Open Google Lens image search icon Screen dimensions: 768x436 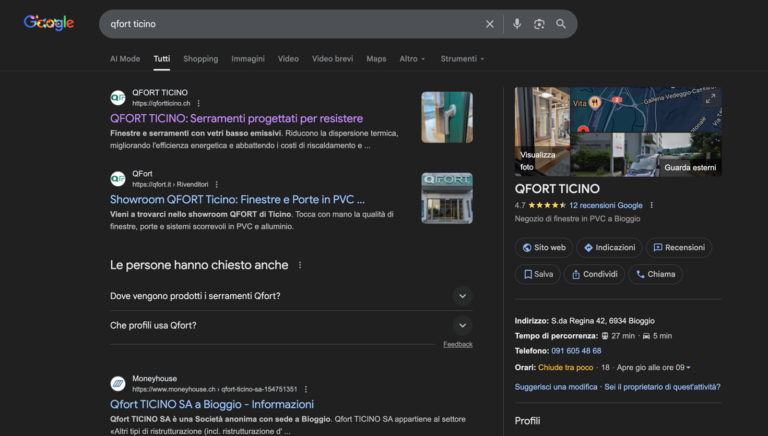pyautogui.click(x=539, y=24)
